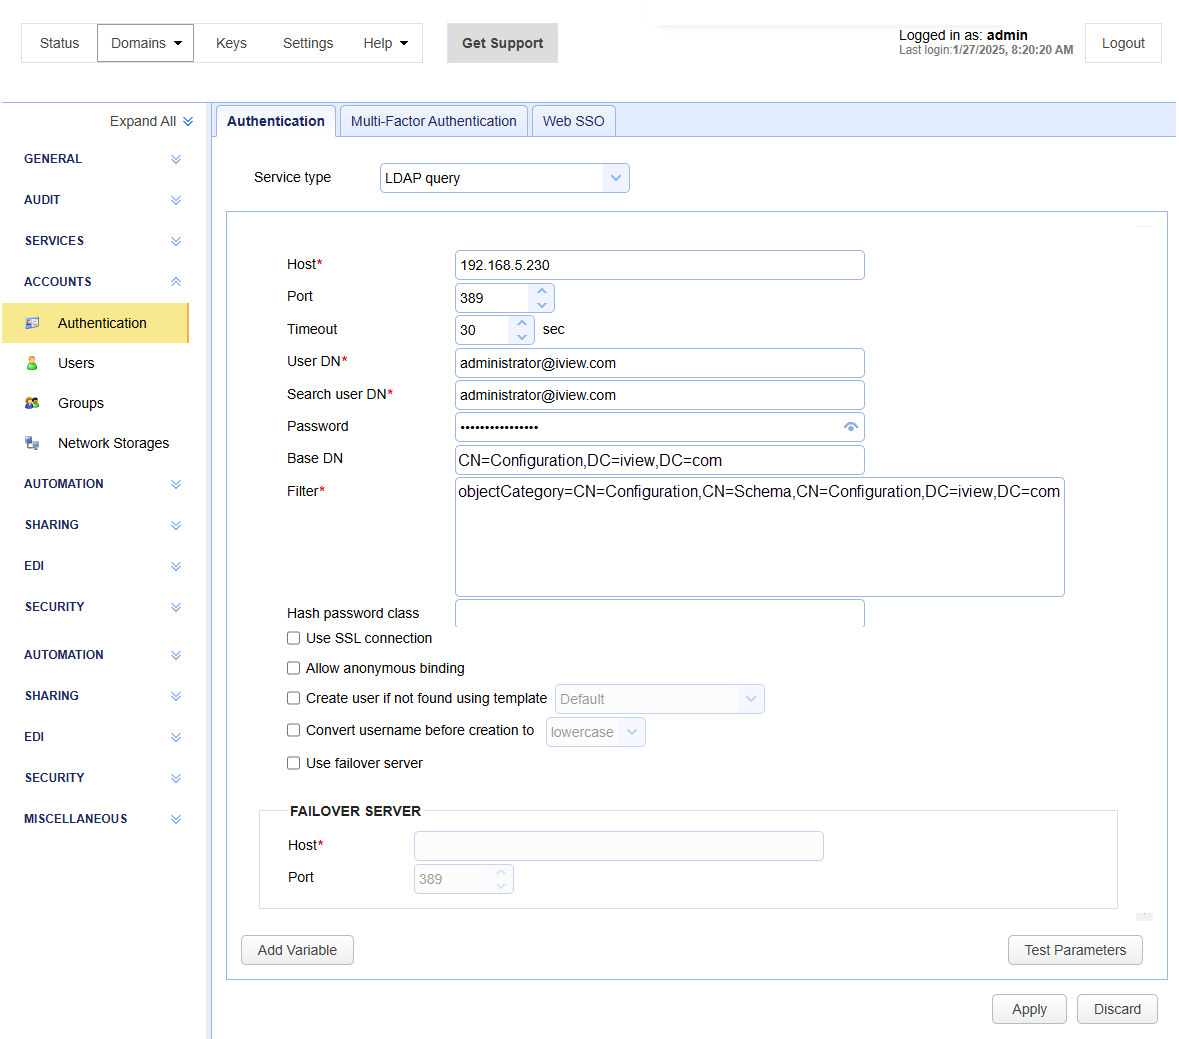Reveal password with the eye icon
The width and height of the screenshot is (1179, 1039).
click(x=850, y=427)
